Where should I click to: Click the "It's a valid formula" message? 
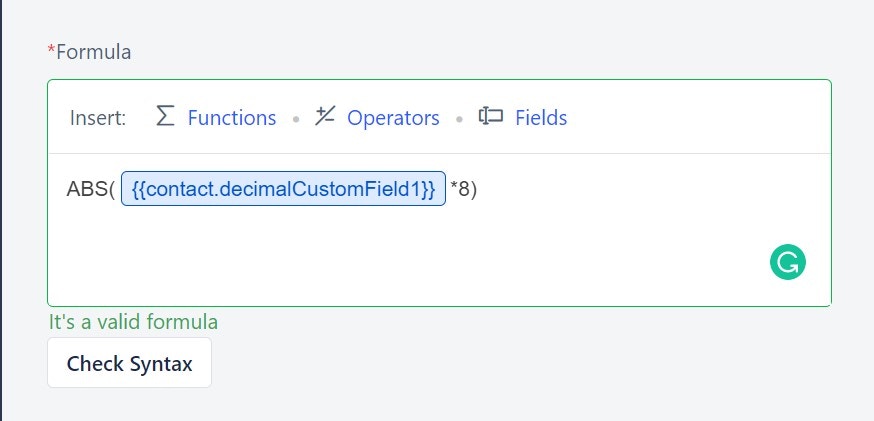(x=133, y=322)
